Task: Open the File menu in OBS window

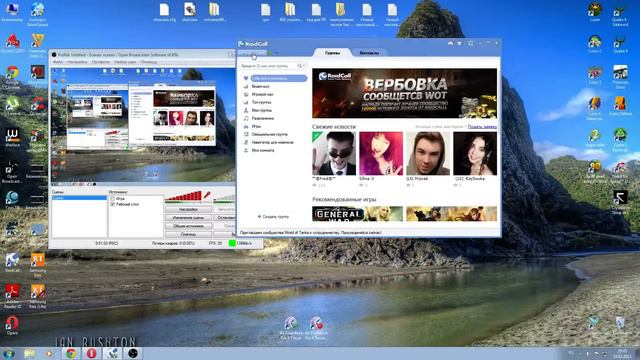Action: (x=58, y=62)
